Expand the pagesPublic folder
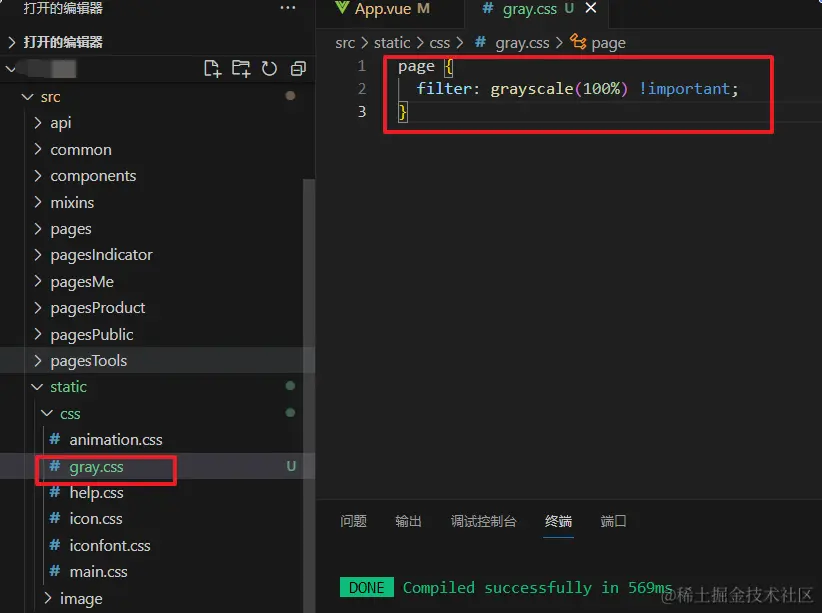 pyautogui.click(x=38, y=334)
